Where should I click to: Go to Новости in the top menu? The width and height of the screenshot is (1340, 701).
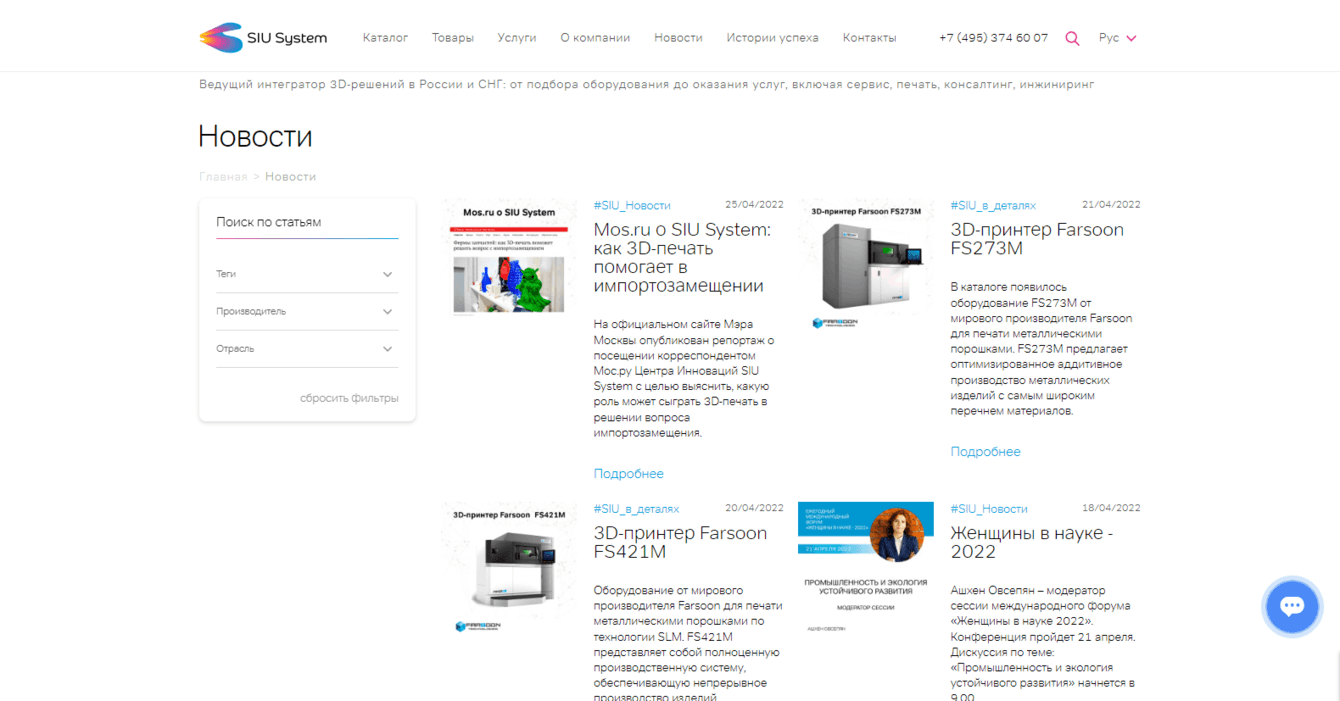tap(678, 38)
